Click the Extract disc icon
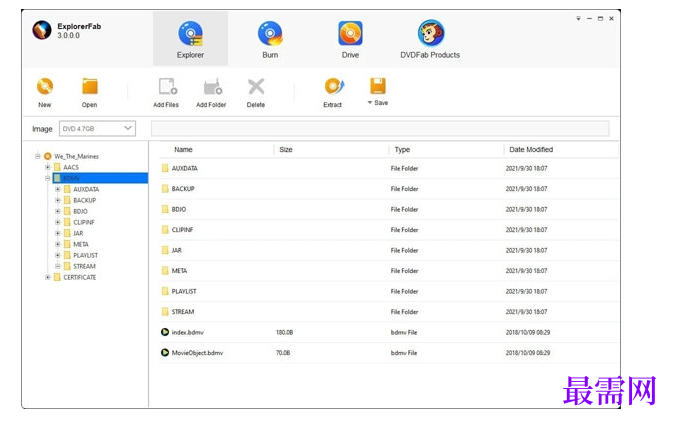This screenshot has height=422, width=675. tap(334, 86)
